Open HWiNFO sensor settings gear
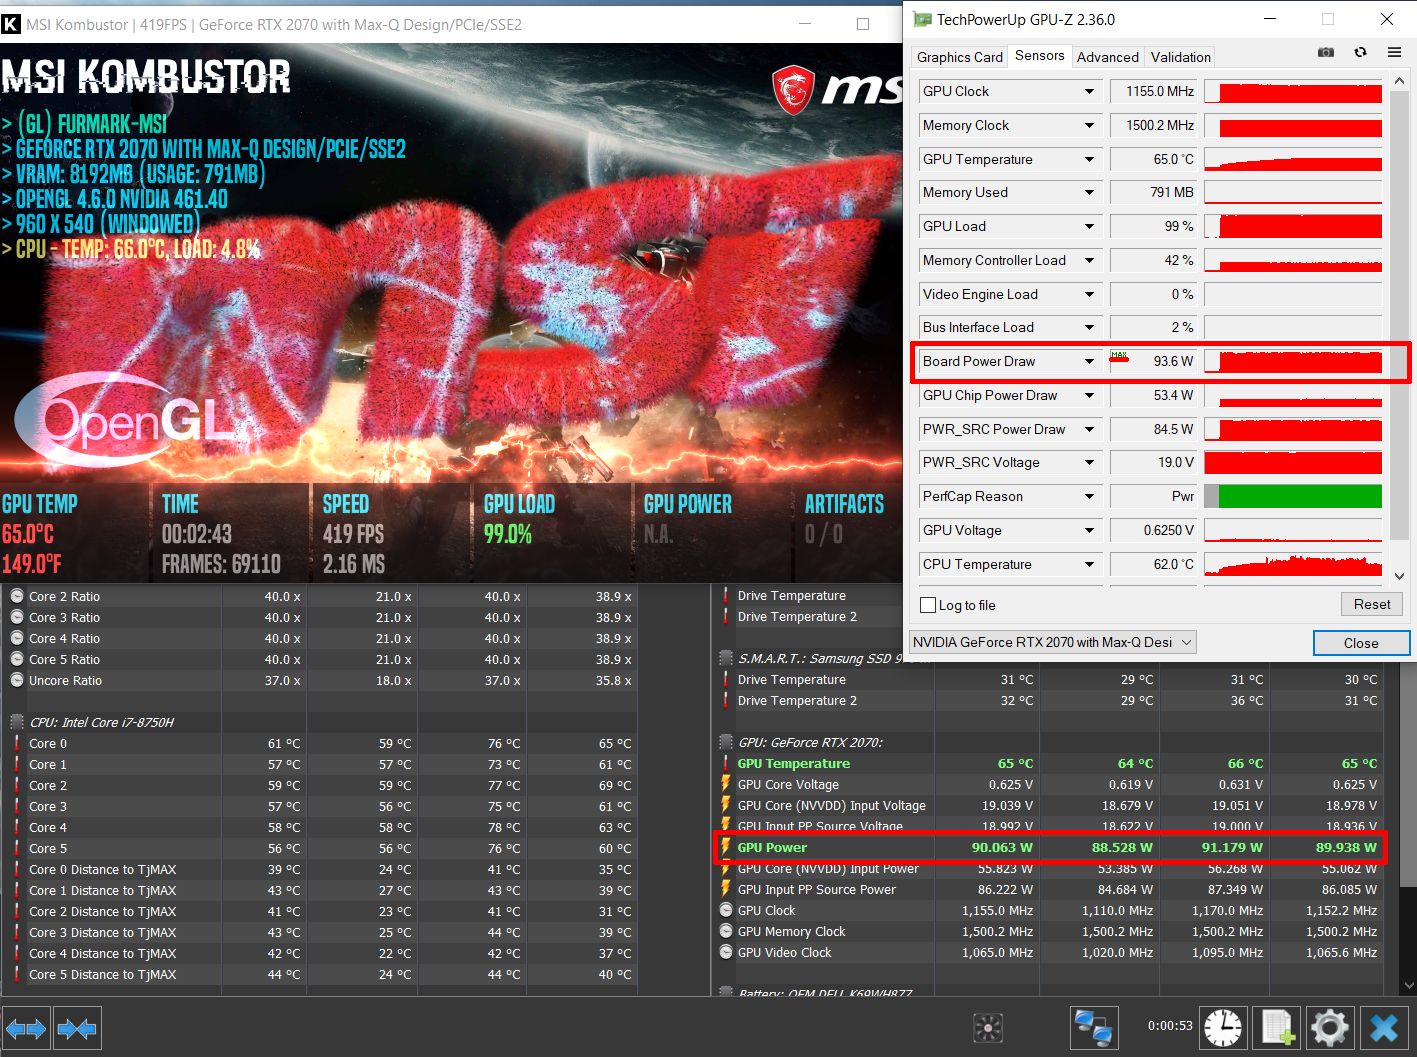The height and width of the screenshot is (1057, 1417). coord(1329,1027)
